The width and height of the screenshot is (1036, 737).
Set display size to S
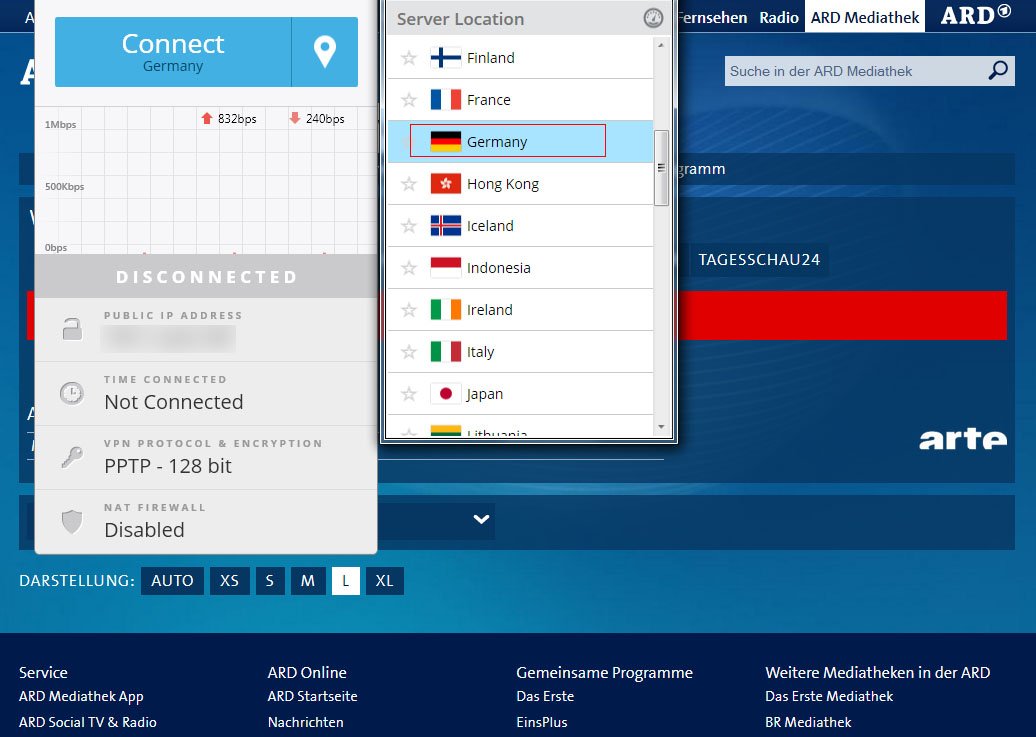coord(270,581)
